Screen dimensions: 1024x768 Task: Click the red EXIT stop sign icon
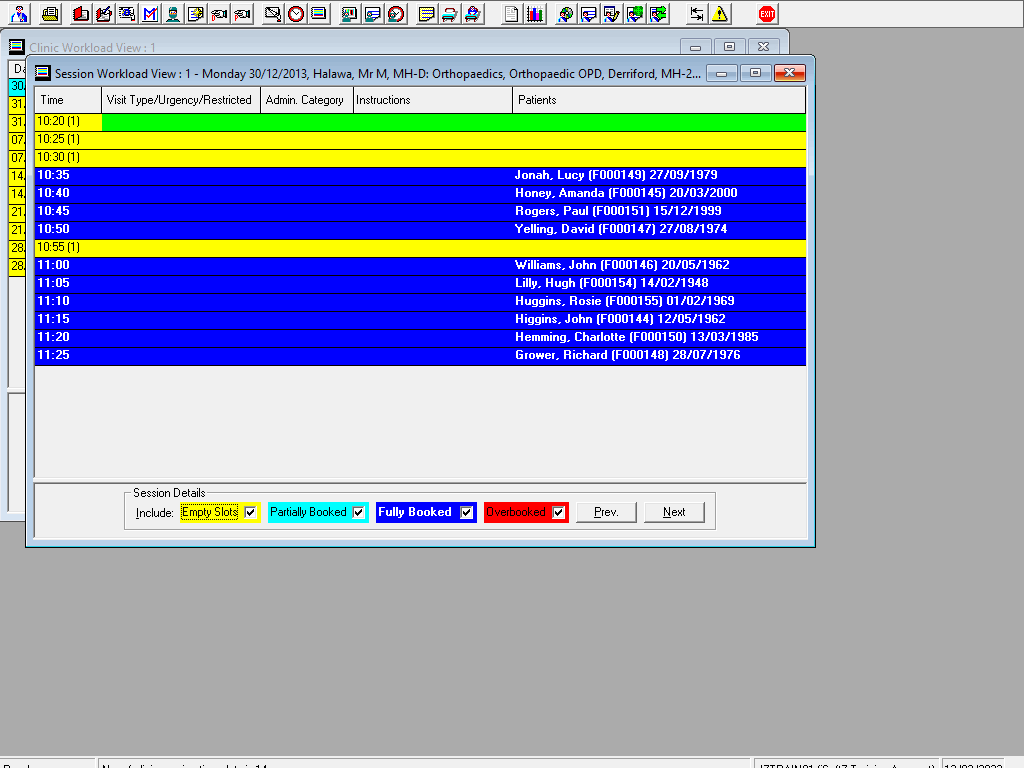point(767,14)
